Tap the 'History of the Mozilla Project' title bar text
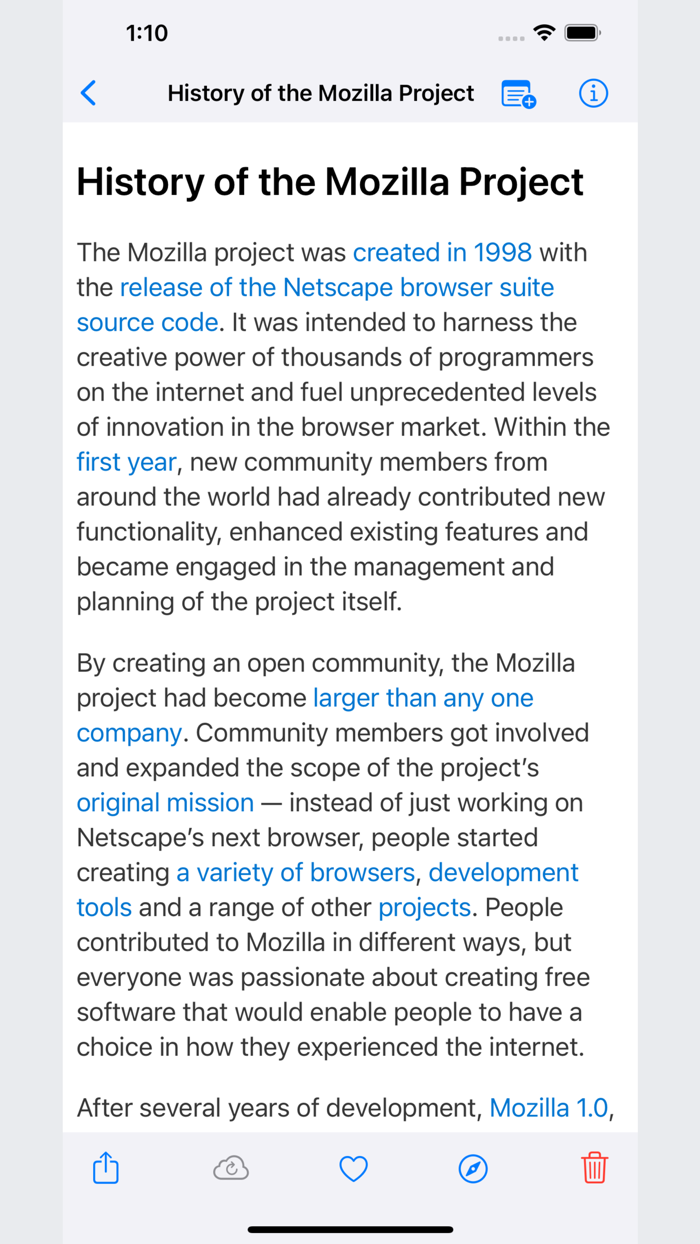The image size is (700, 1244). coord(320,93)
